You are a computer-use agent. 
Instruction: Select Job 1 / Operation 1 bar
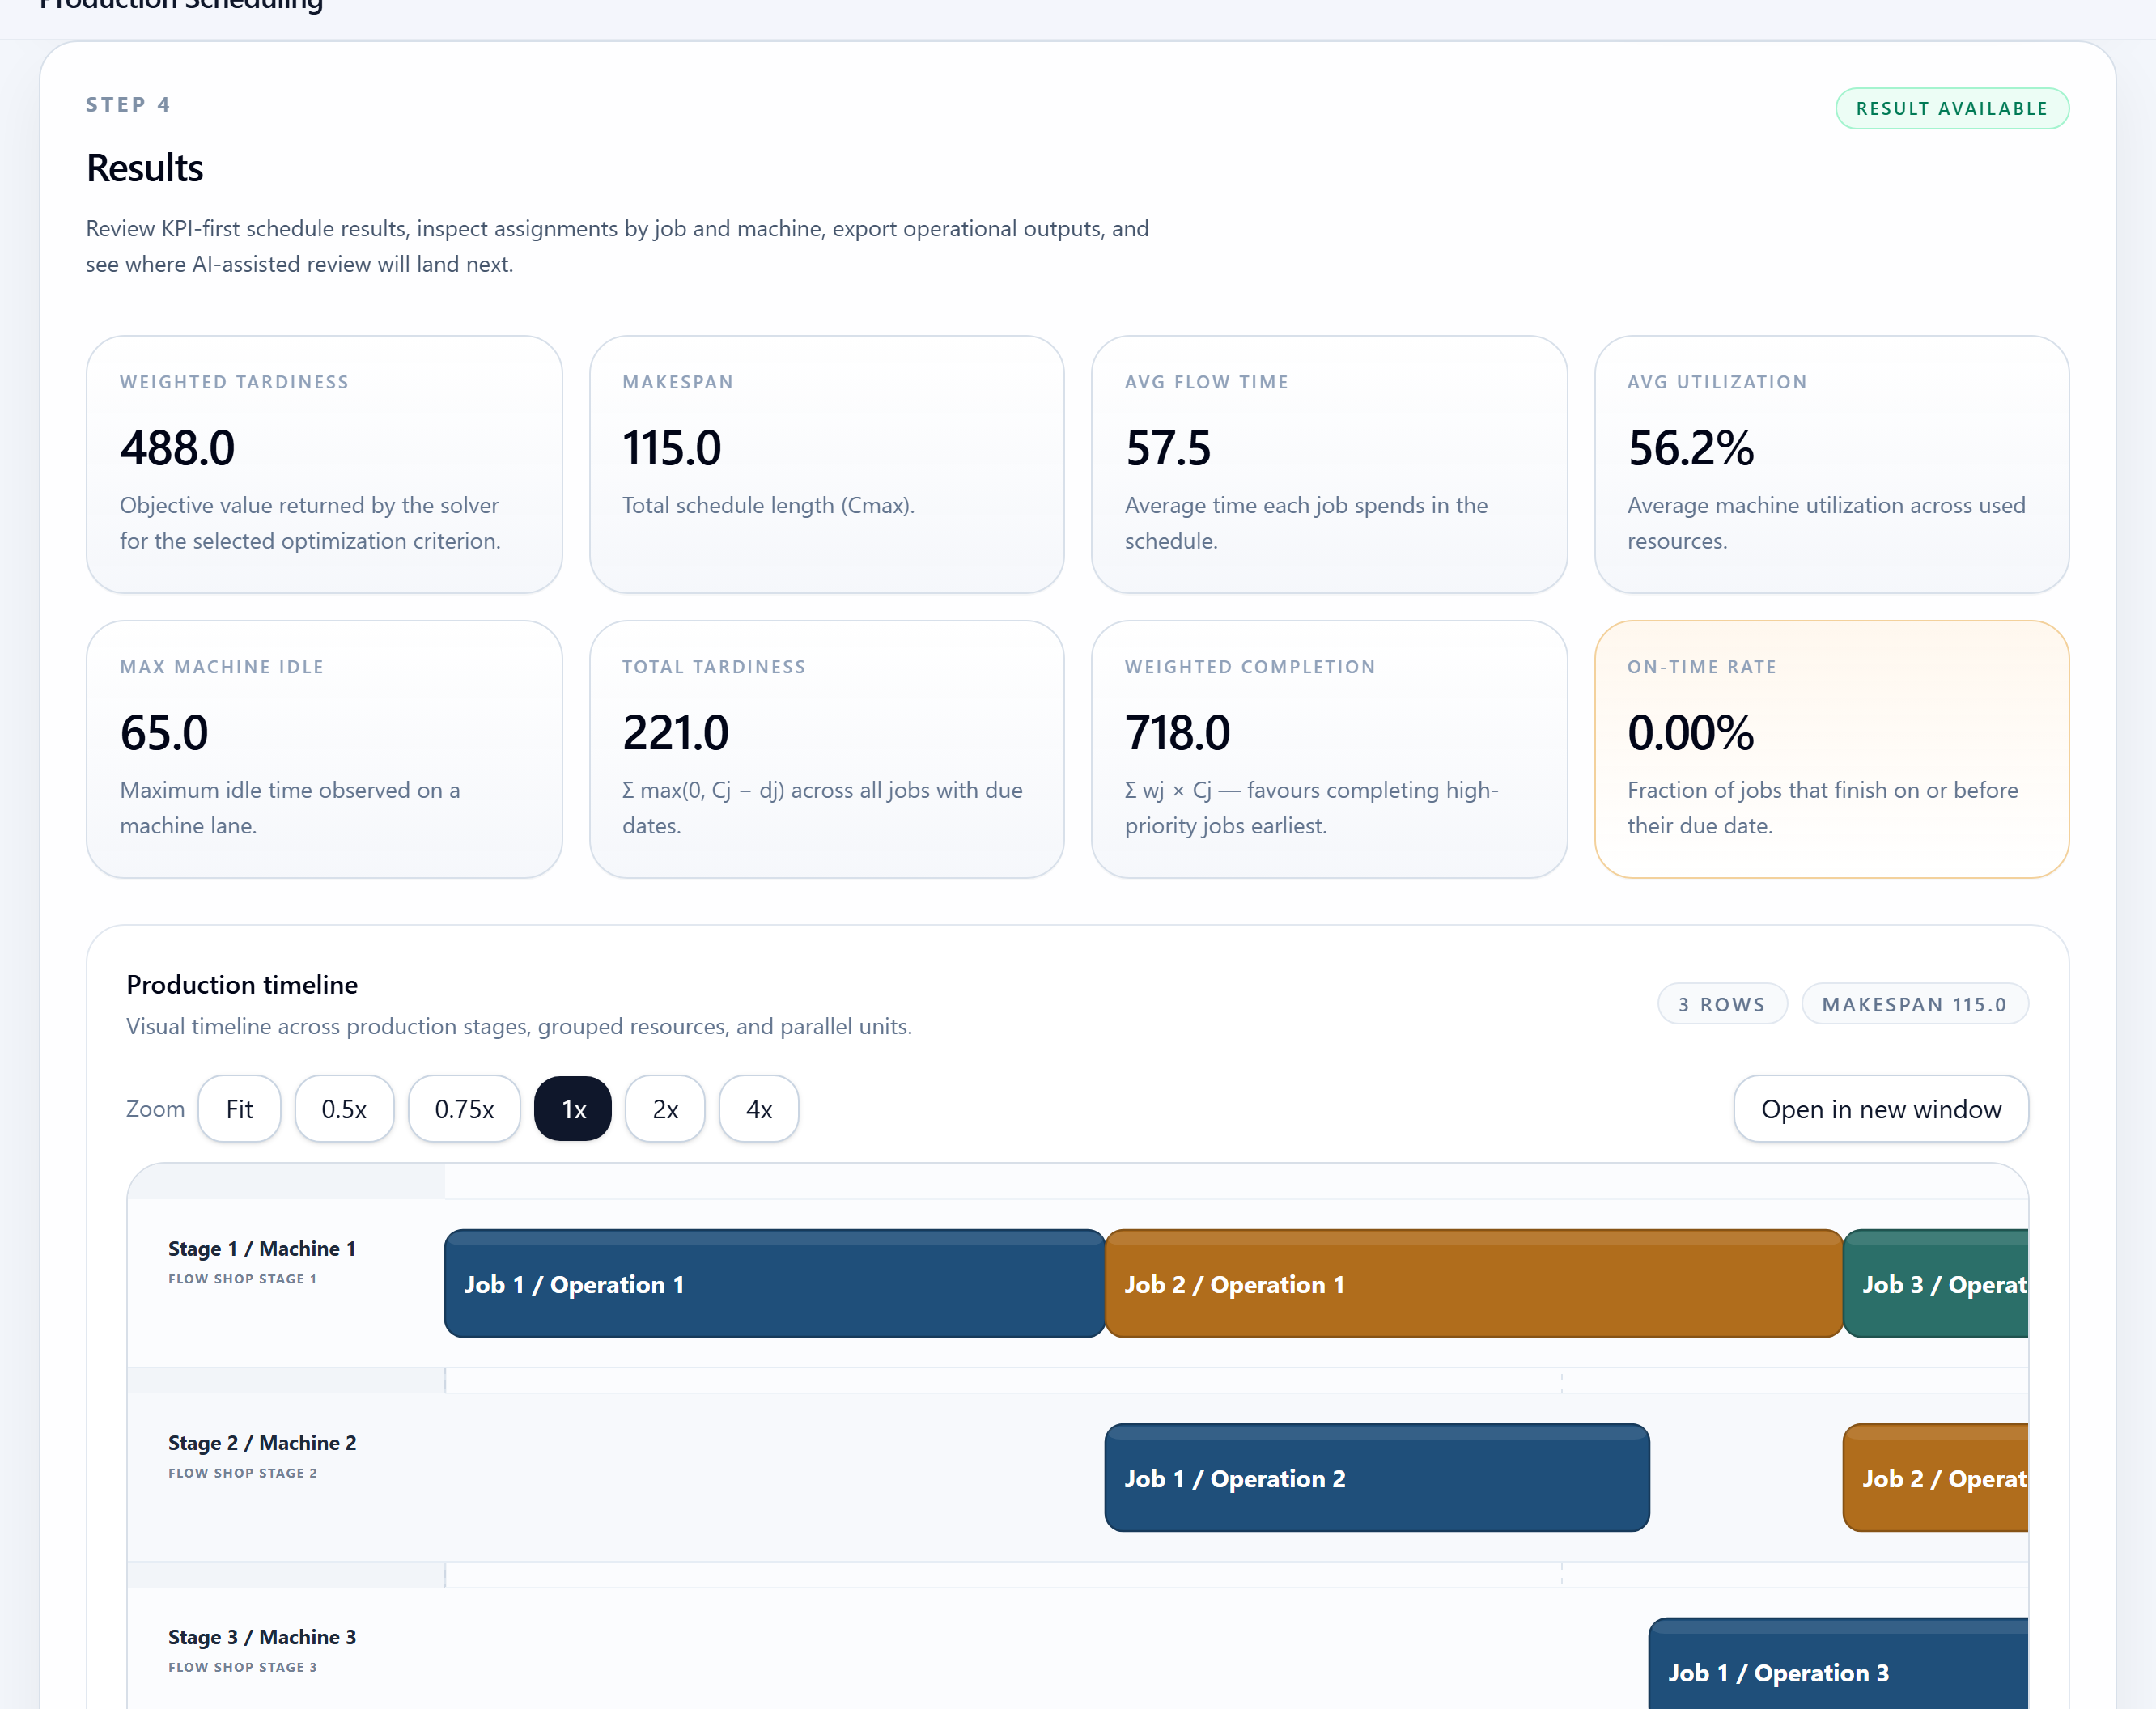click(x=775, y=1284)
